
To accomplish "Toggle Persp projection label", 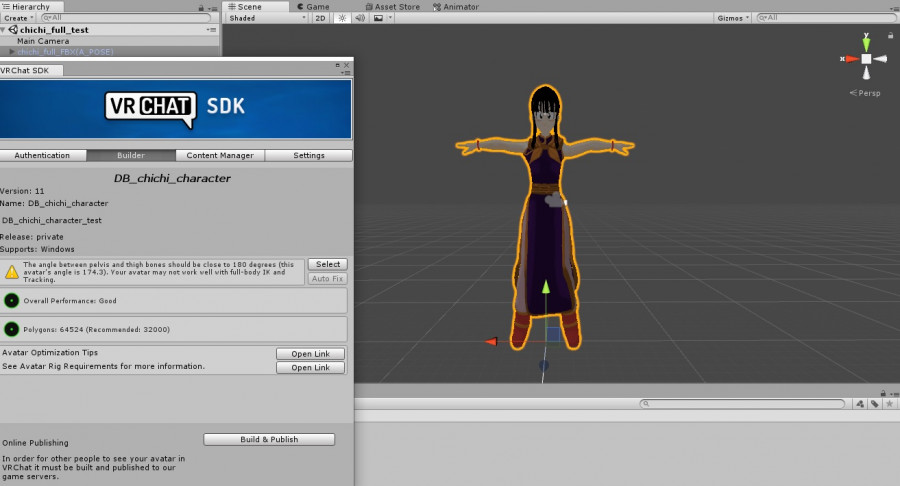I will [865, 93].
